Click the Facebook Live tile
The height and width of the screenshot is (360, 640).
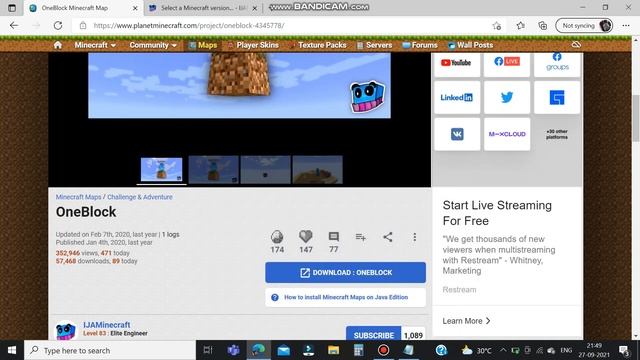point(507,64)
